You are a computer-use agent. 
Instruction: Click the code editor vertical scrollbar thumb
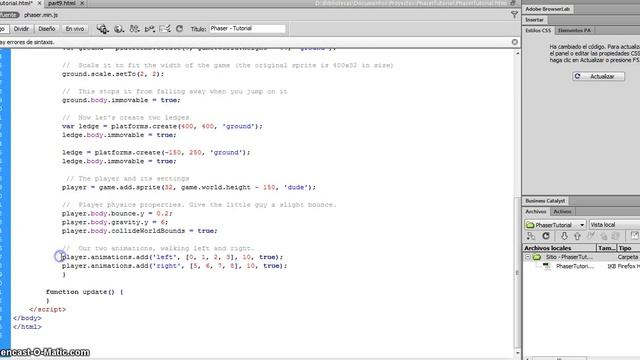(518, 273)
